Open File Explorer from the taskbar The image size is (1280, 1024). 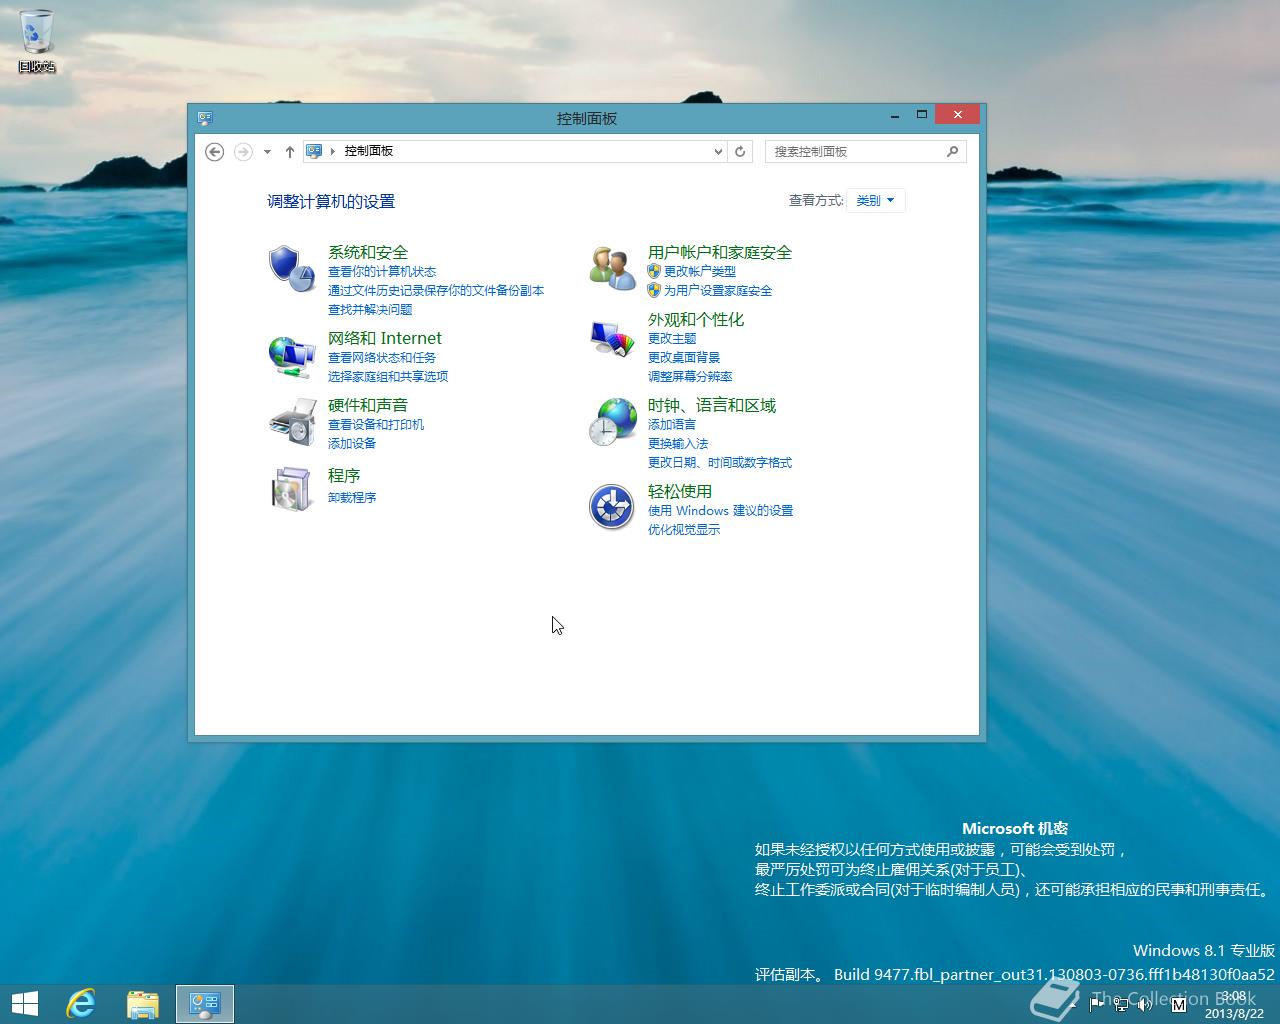[x=143, y=1004]
